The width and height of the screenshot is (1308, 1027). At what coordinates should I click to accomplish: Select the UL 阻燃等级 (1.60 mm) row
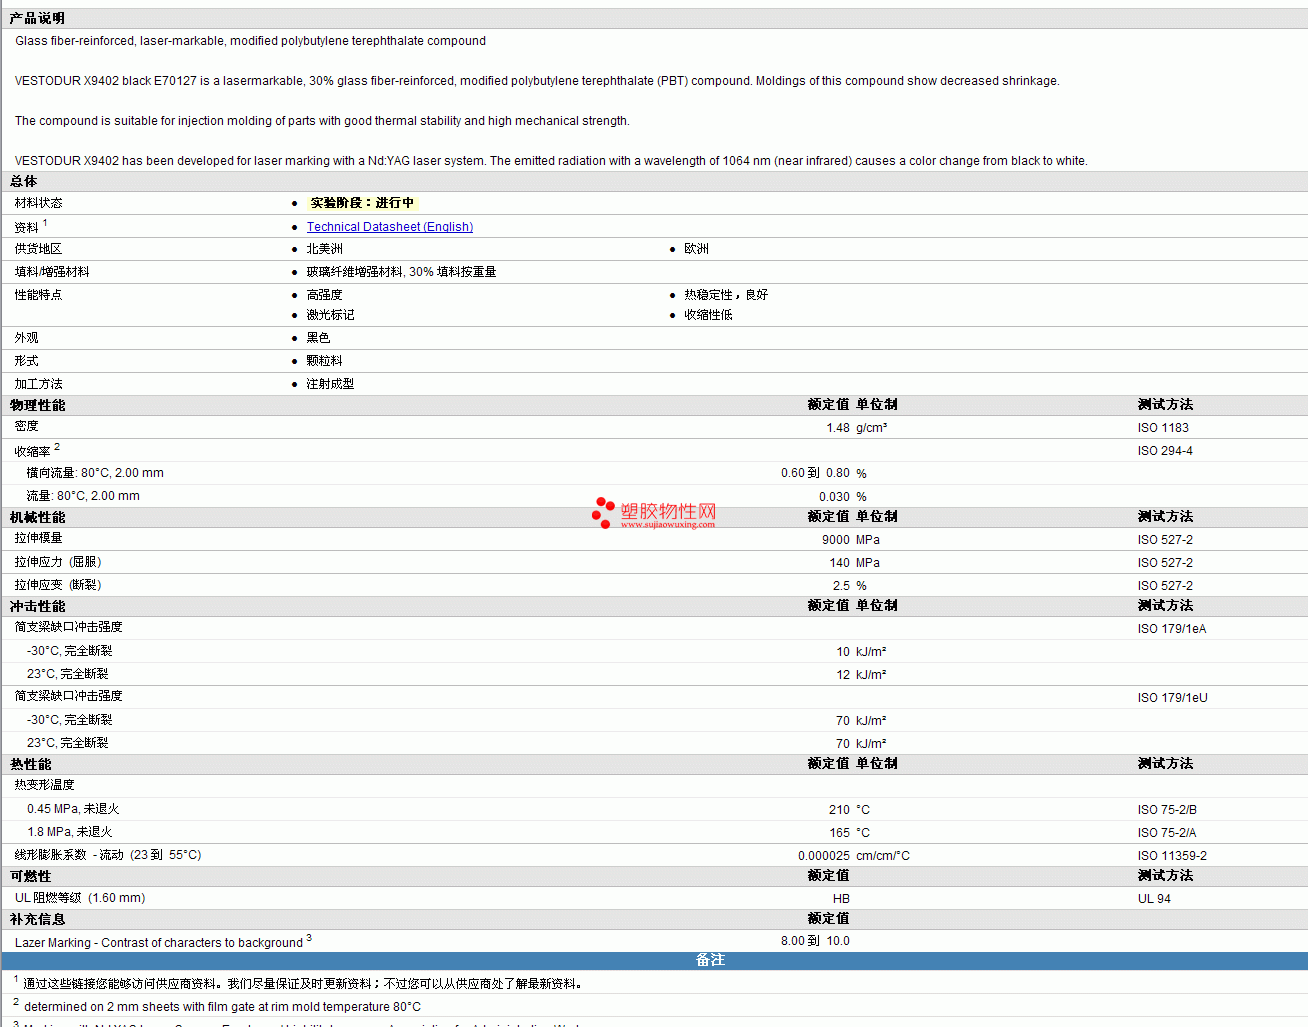80,898
